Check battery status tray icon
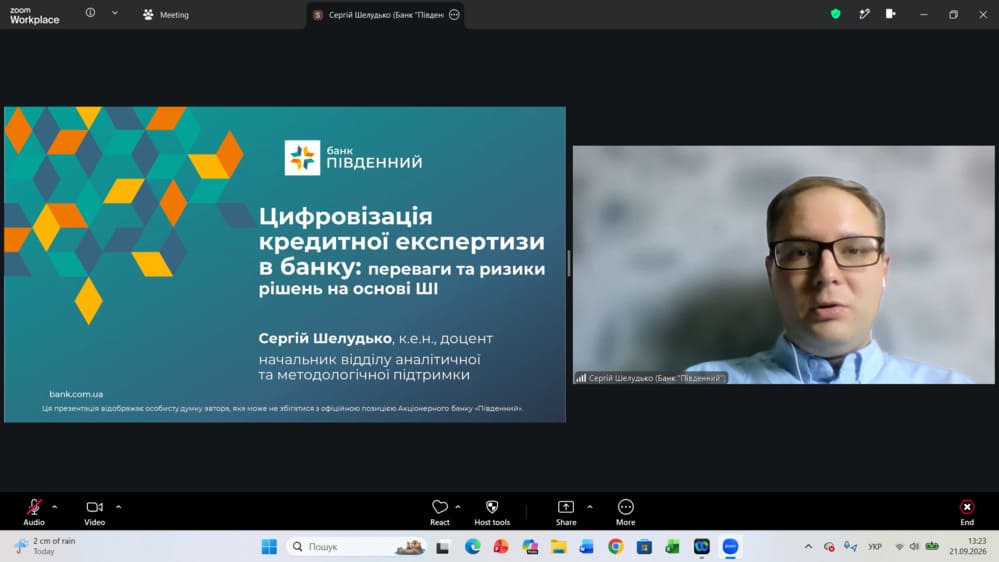The width and height of the screenshot is (999, 562). [932, 547]
